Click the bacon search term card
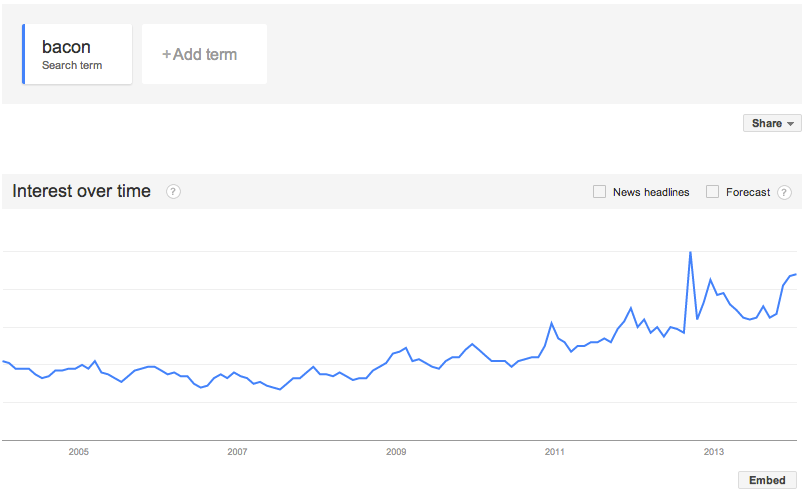Viewport: 807px width, 493px height. (77, 54)
